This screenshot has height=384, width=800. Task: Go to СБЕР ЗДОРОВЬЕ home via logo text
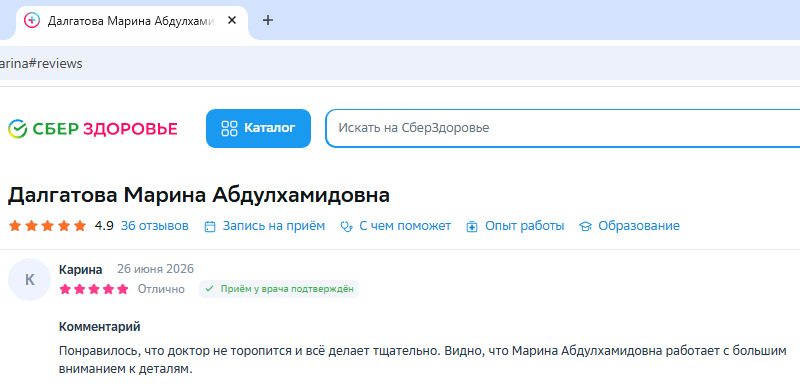point(105,129)
